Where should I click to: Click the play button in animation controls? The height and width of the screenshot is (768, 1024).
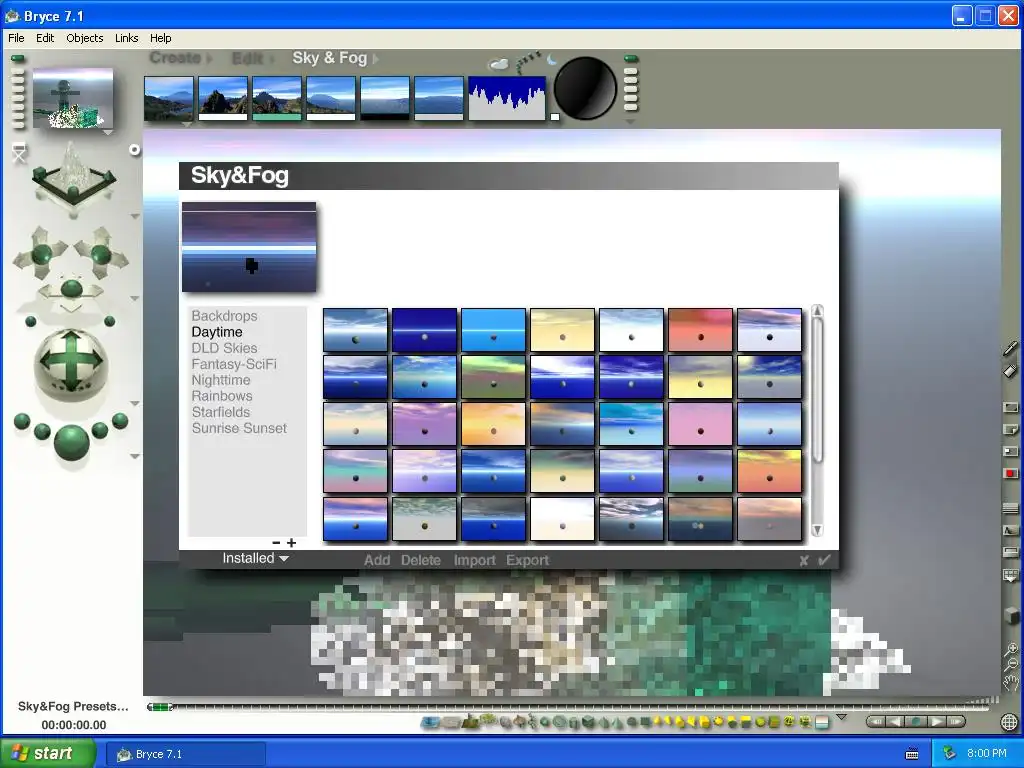point(936,722)
